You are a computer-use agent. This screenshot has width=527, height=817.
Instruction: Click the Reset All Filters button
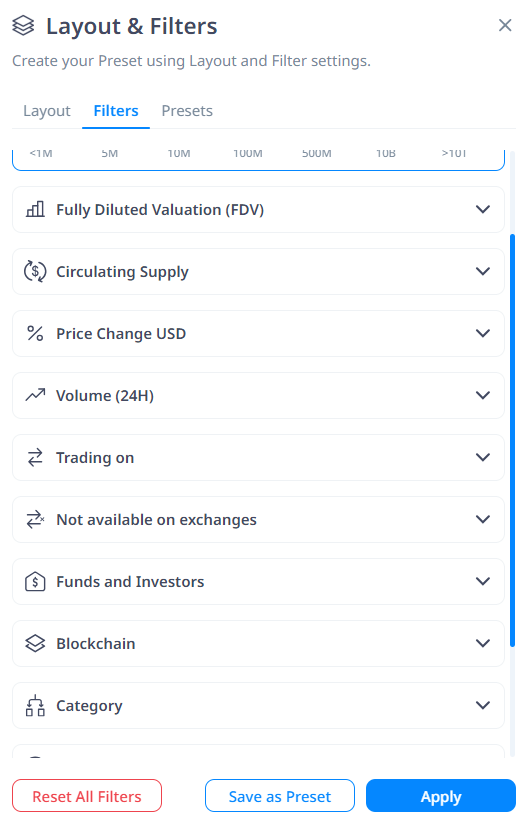pyautogui.click(x=87, y=796)
